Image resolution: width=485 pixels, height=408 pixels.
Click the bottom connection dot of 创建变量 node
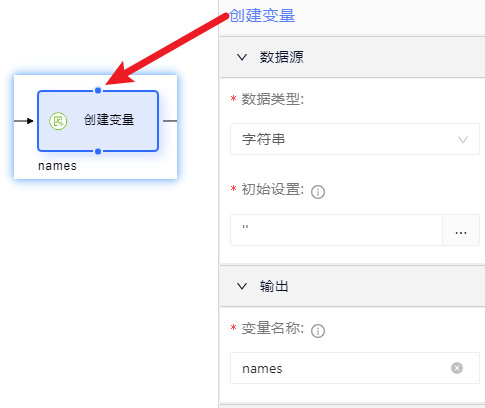pyautogui.click(x=98, y=151)
